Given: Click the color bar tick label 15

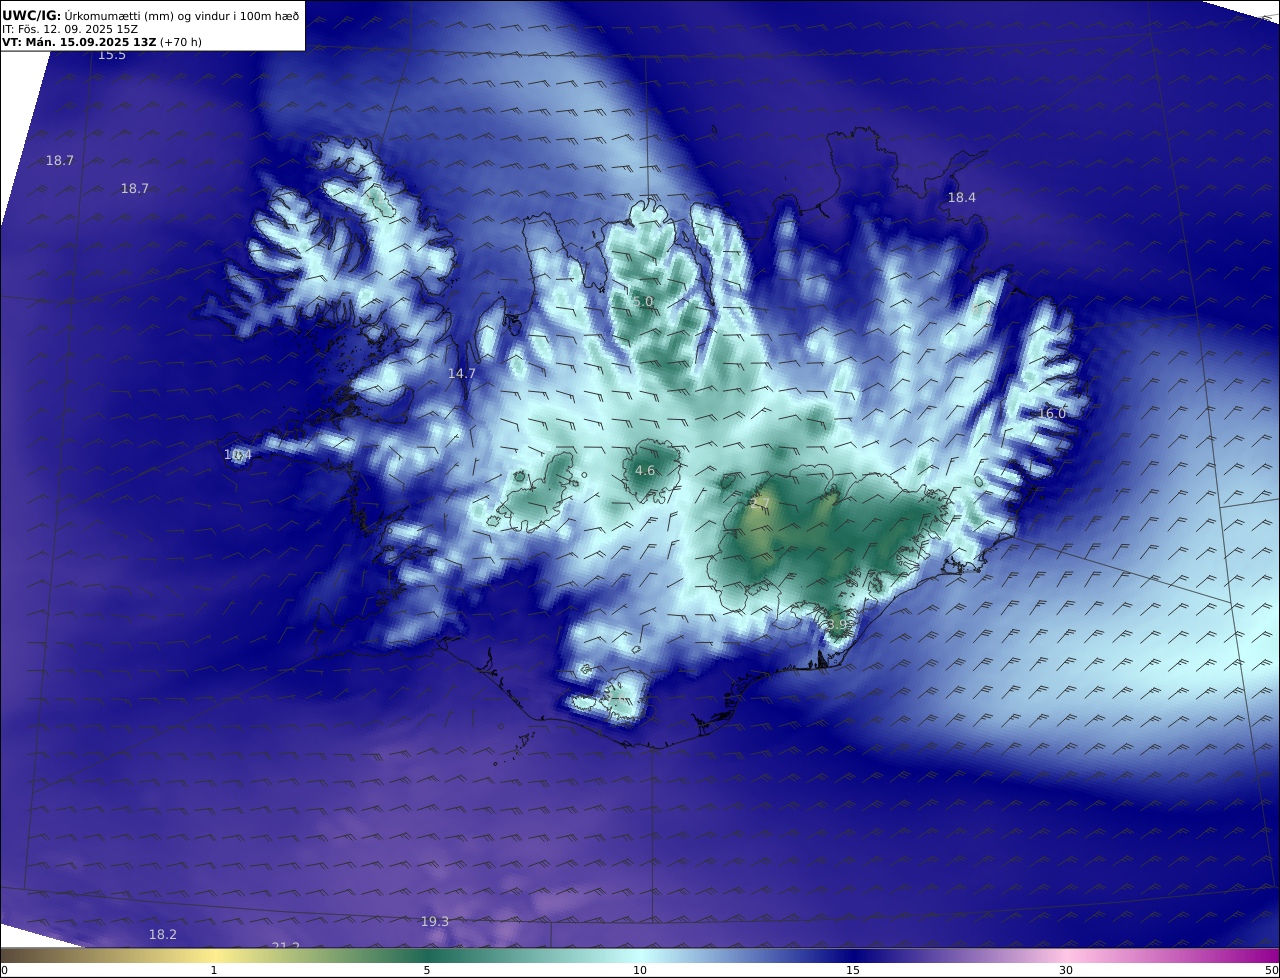Looking at the screenshot, I should [853, 970].
